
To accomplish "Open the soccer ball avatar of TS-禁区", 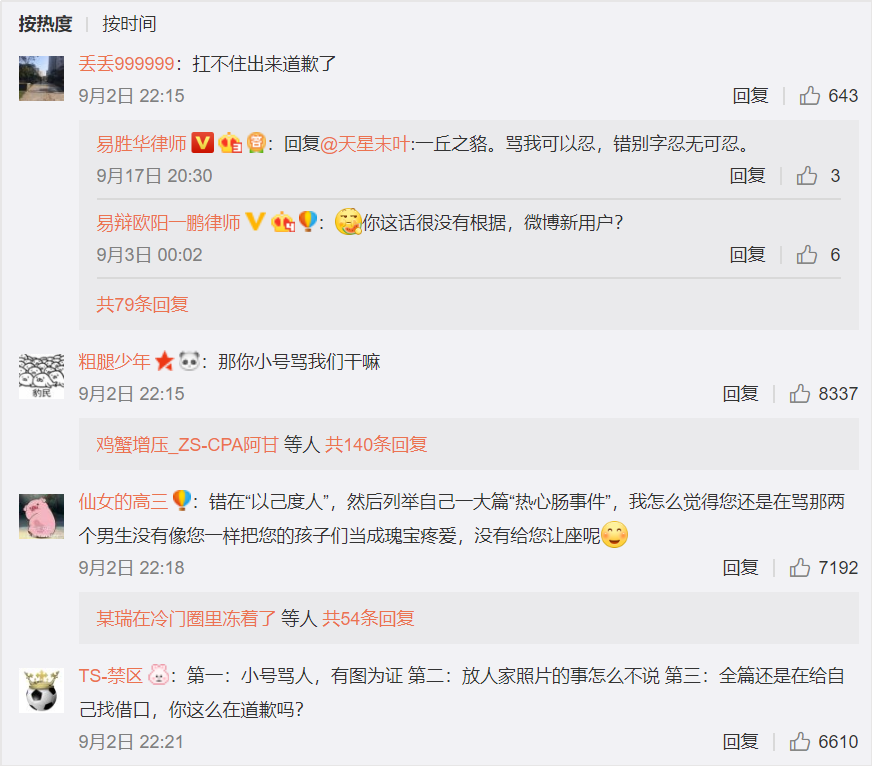I will [41, 690].
